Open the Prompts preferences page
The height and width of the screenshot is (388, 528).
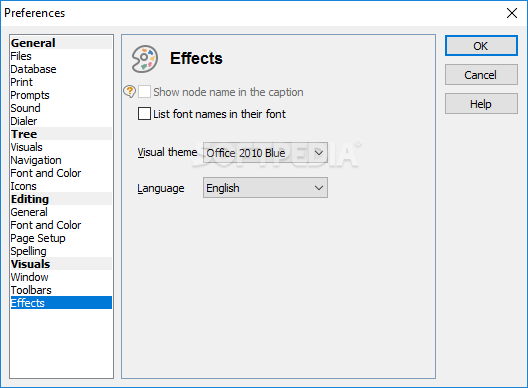click(x=61, y=95)
